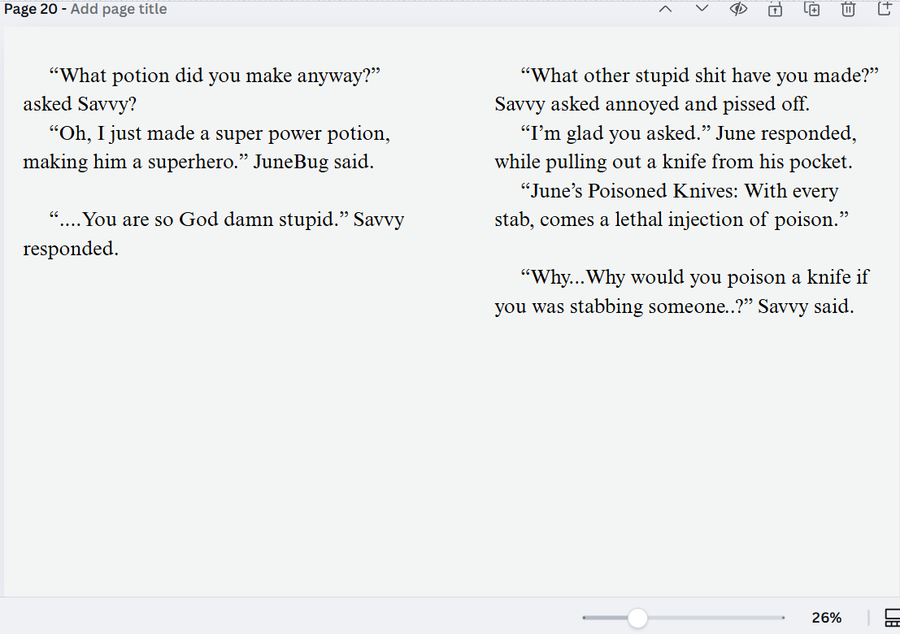
Task: Click the zoom slider track right end
Action: click(x=782, y=618)
